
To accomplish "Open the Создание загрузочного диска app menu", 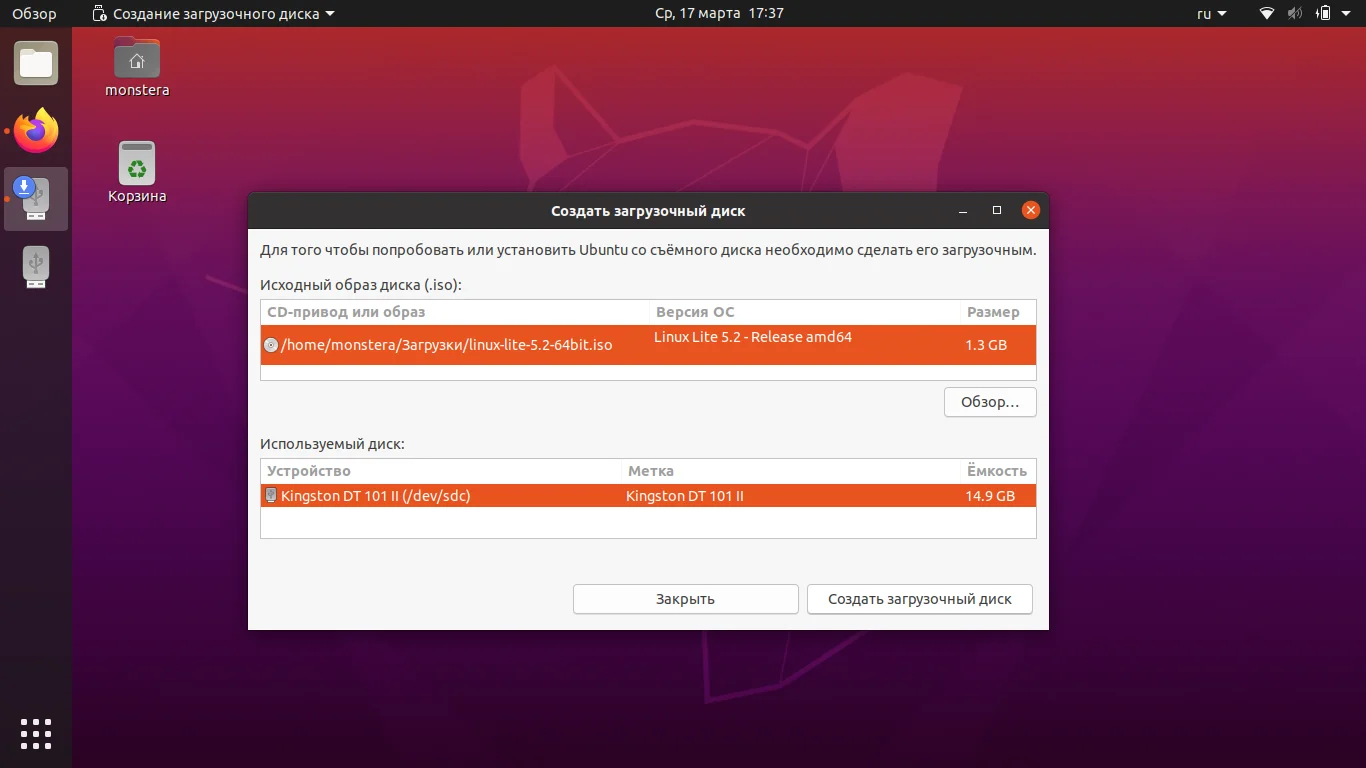I will pos(215,14).
